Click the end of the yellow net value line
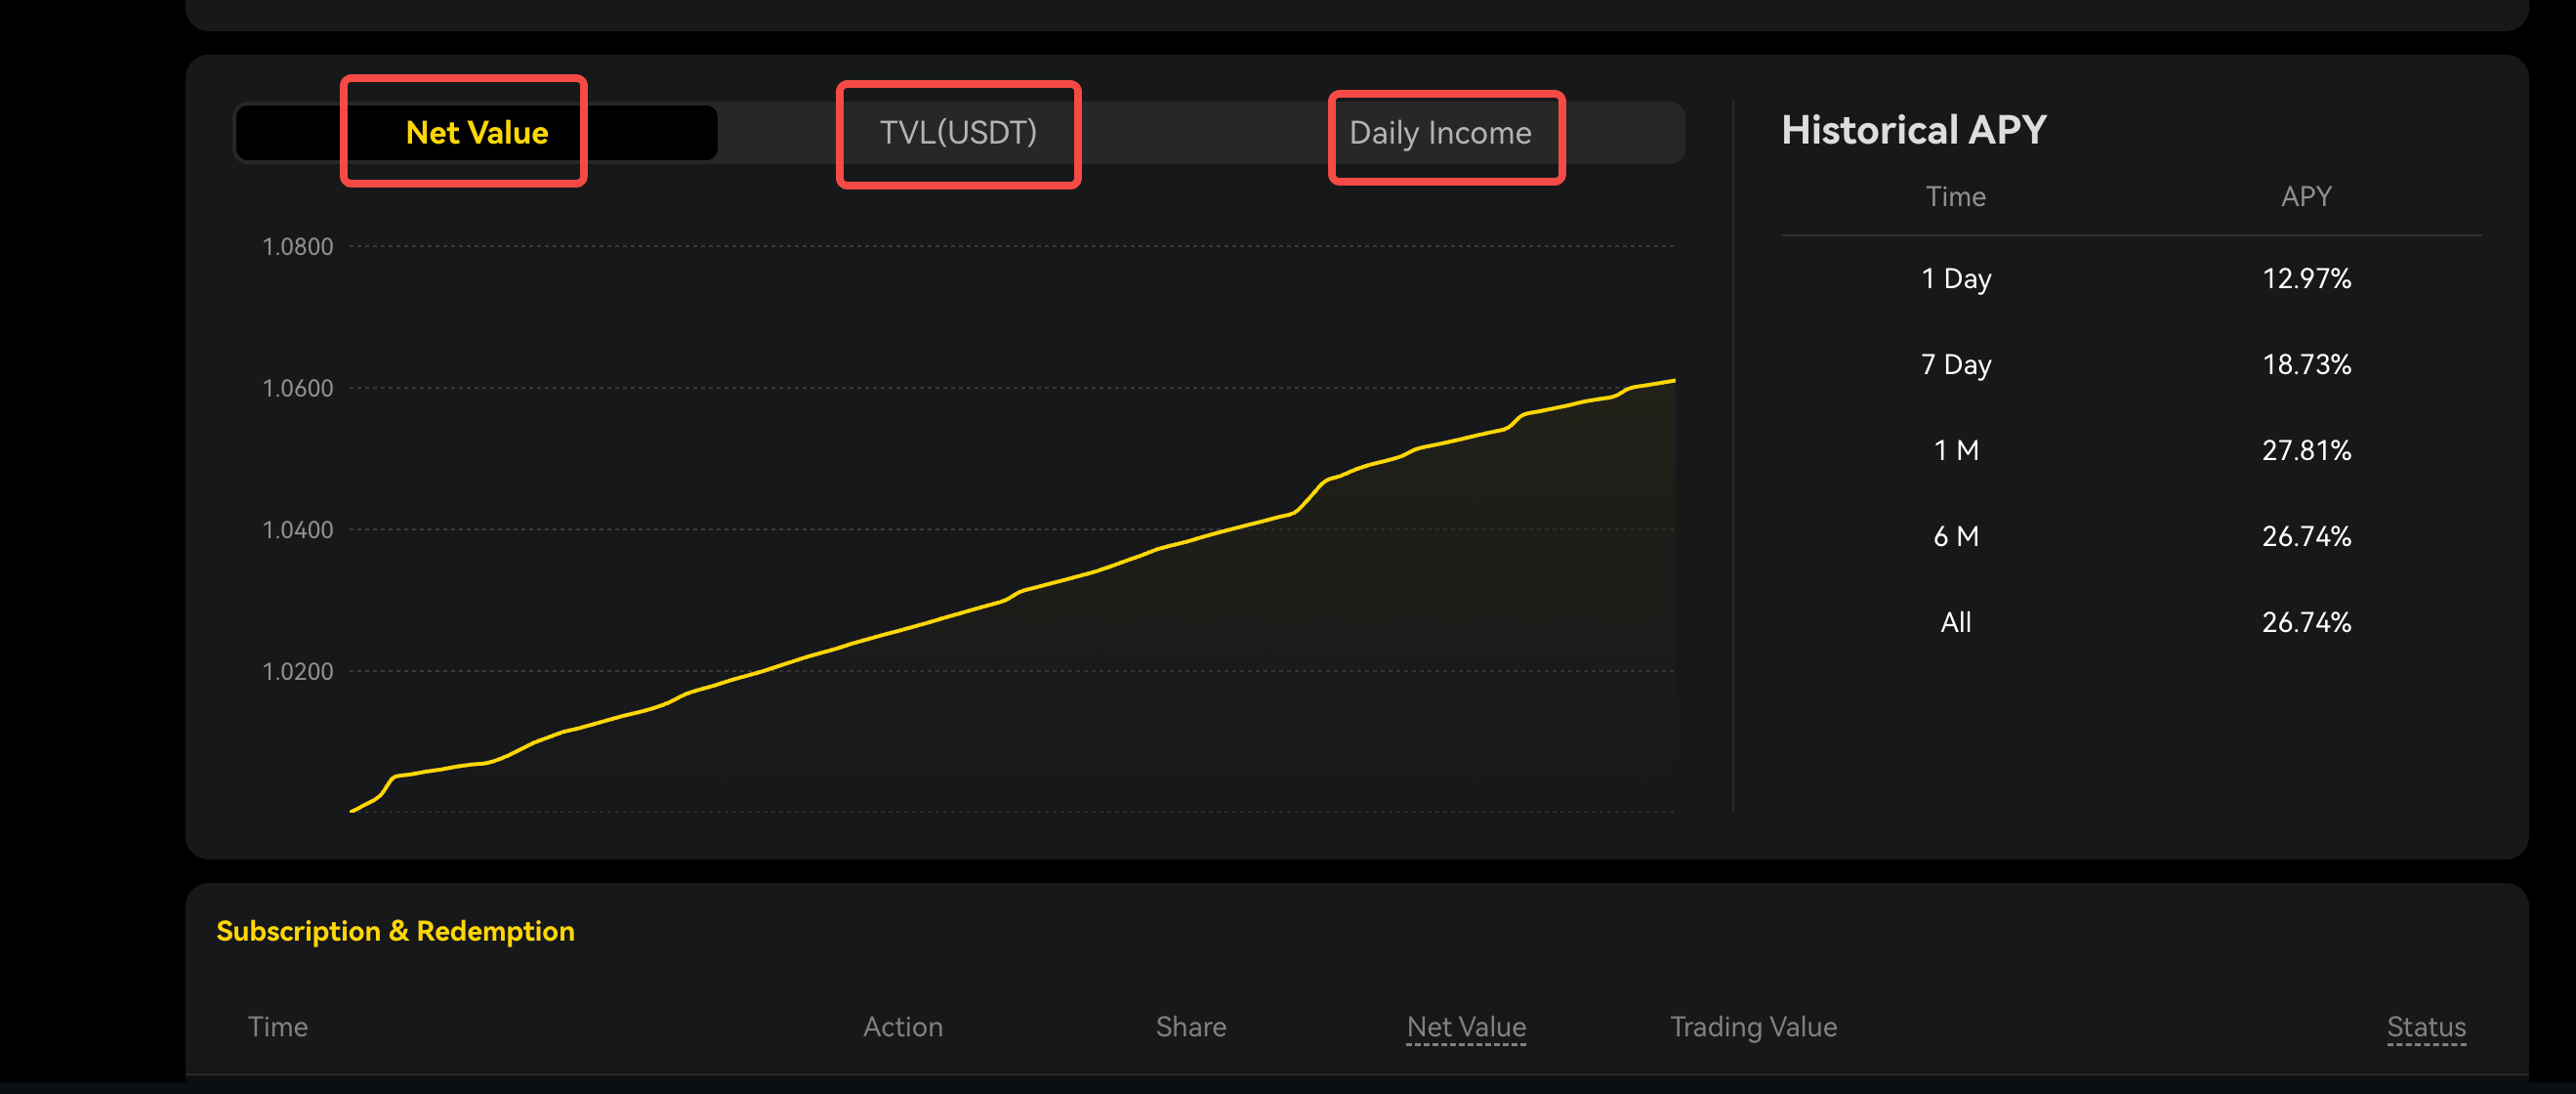Screen dimensions: 2576x1094 1673,381
